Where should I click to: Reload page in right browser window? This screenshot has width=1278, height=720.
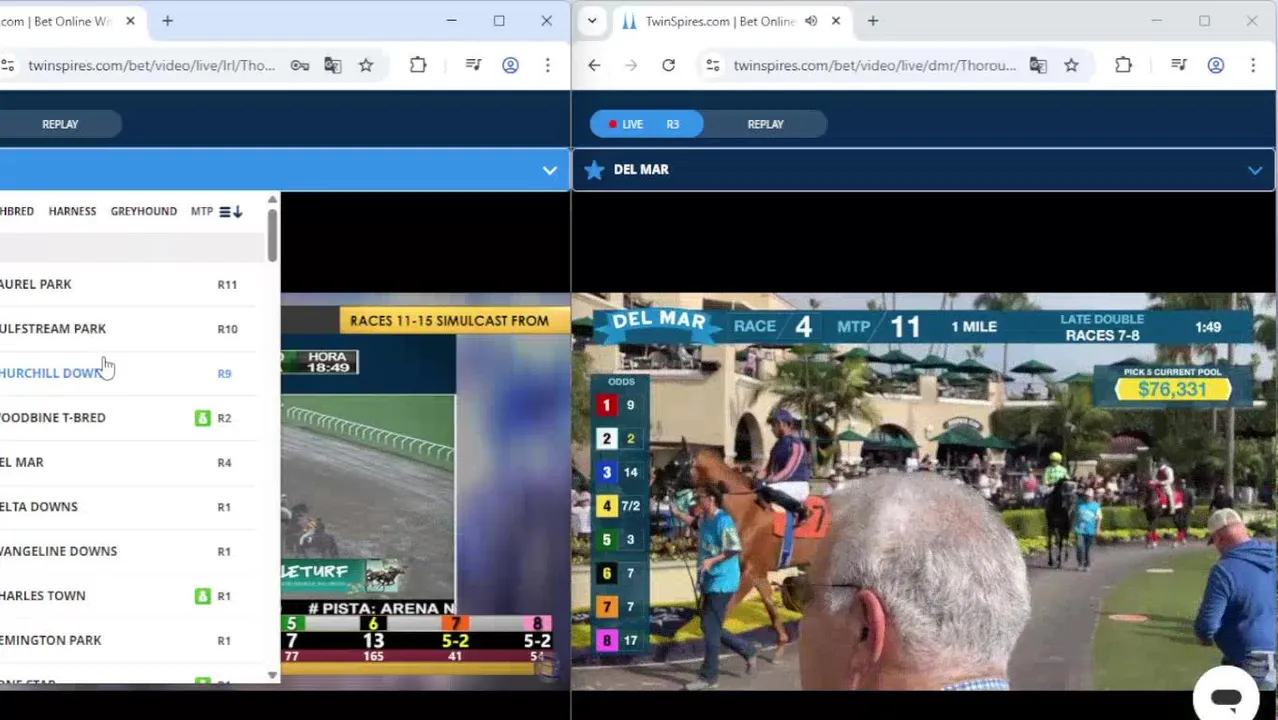pos(668,65)
